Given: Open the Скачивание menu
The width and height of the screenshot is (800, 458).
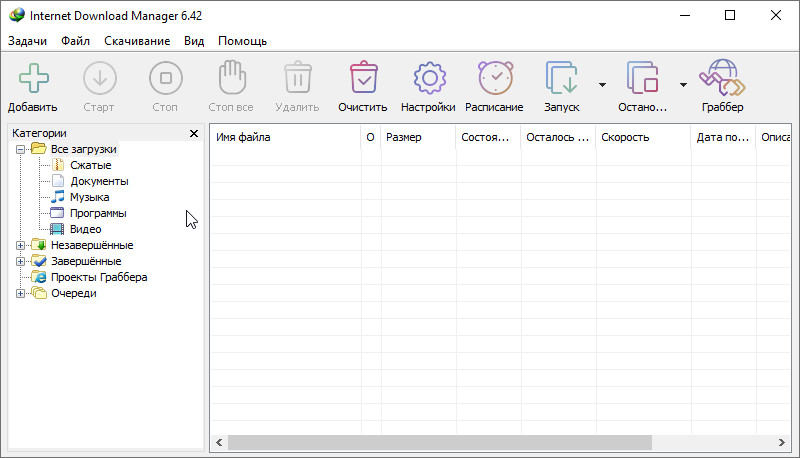Looking at the screenshot, I should pos(136,41).
